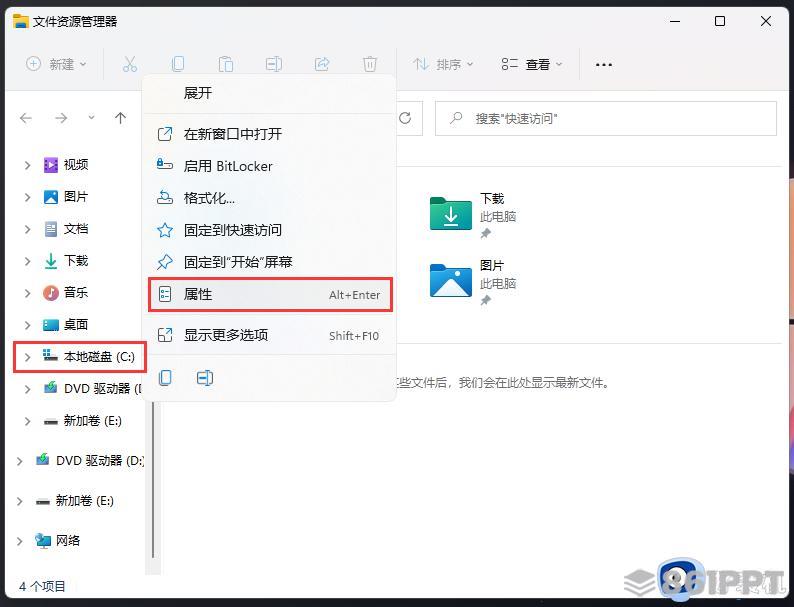This screenshot has width=794, height=607.
Task: Expand the 图片 tree node in sidebar
Action: tap(27, 197)
